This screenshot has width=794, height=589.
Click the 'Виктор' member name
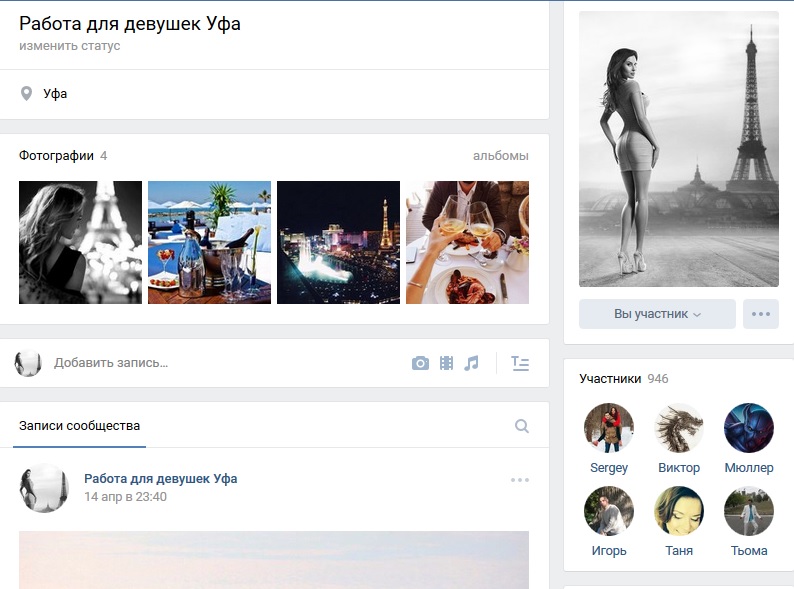[x=679, y=467]
